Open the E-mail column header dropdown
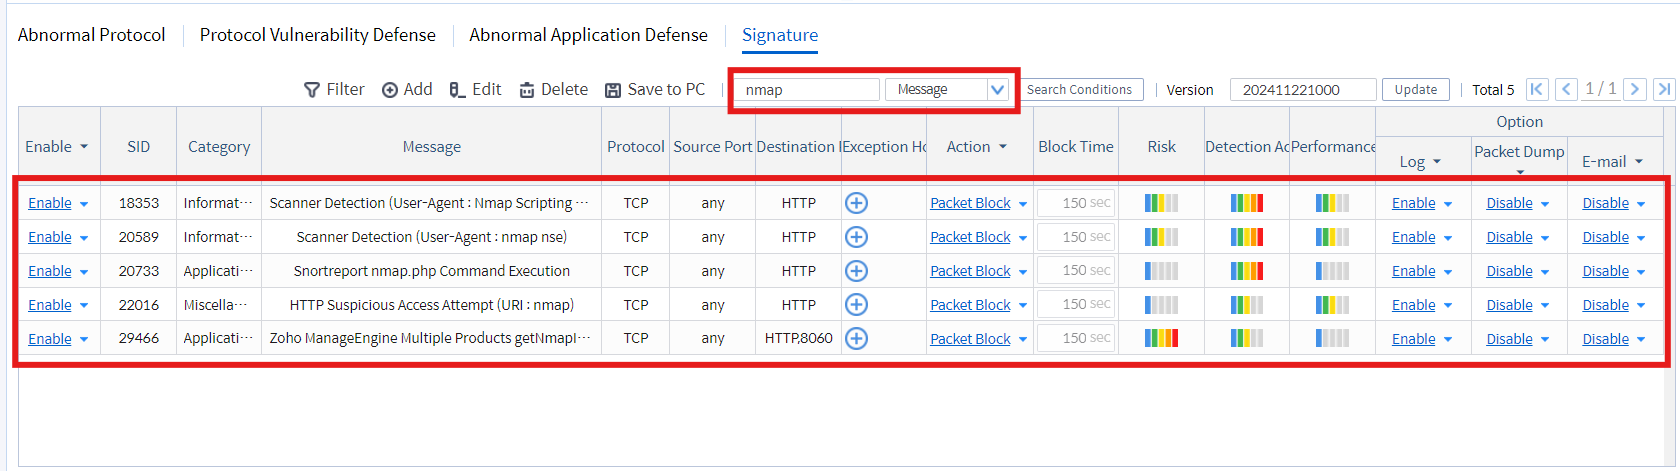This screenshot has width=1680, height=471. [1639, 162]
